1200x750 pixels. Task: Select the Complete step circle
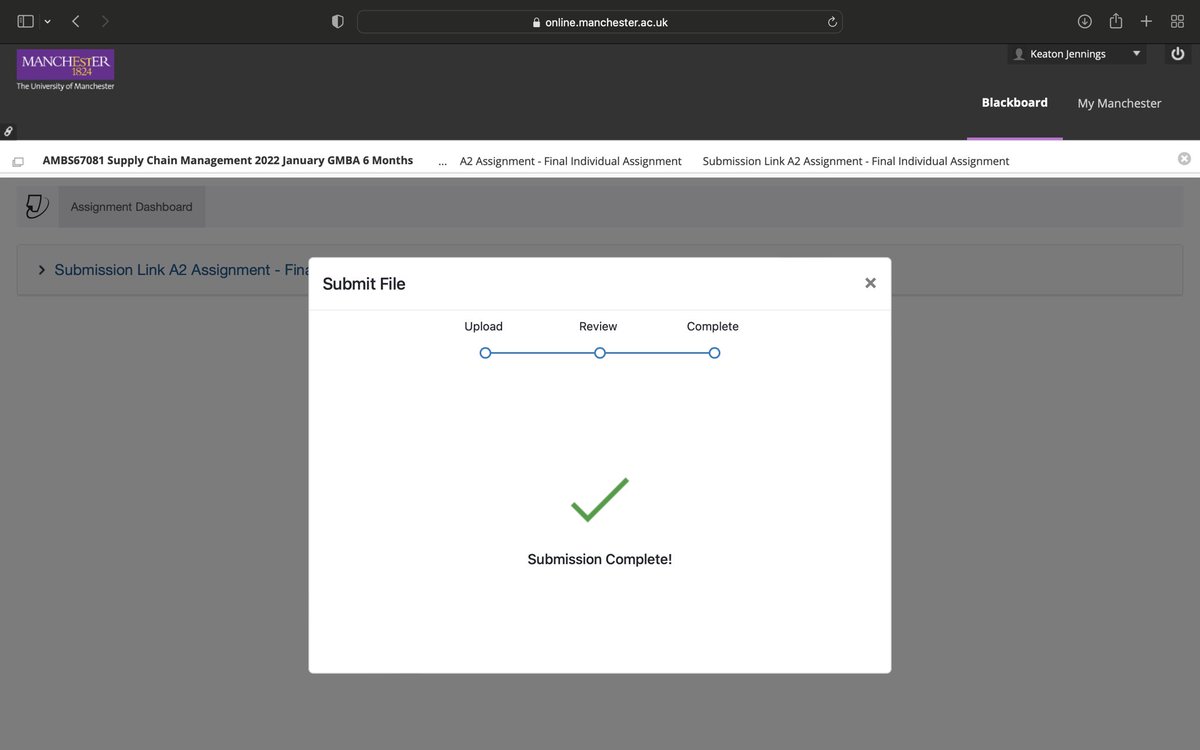click(x=714, y=353)
